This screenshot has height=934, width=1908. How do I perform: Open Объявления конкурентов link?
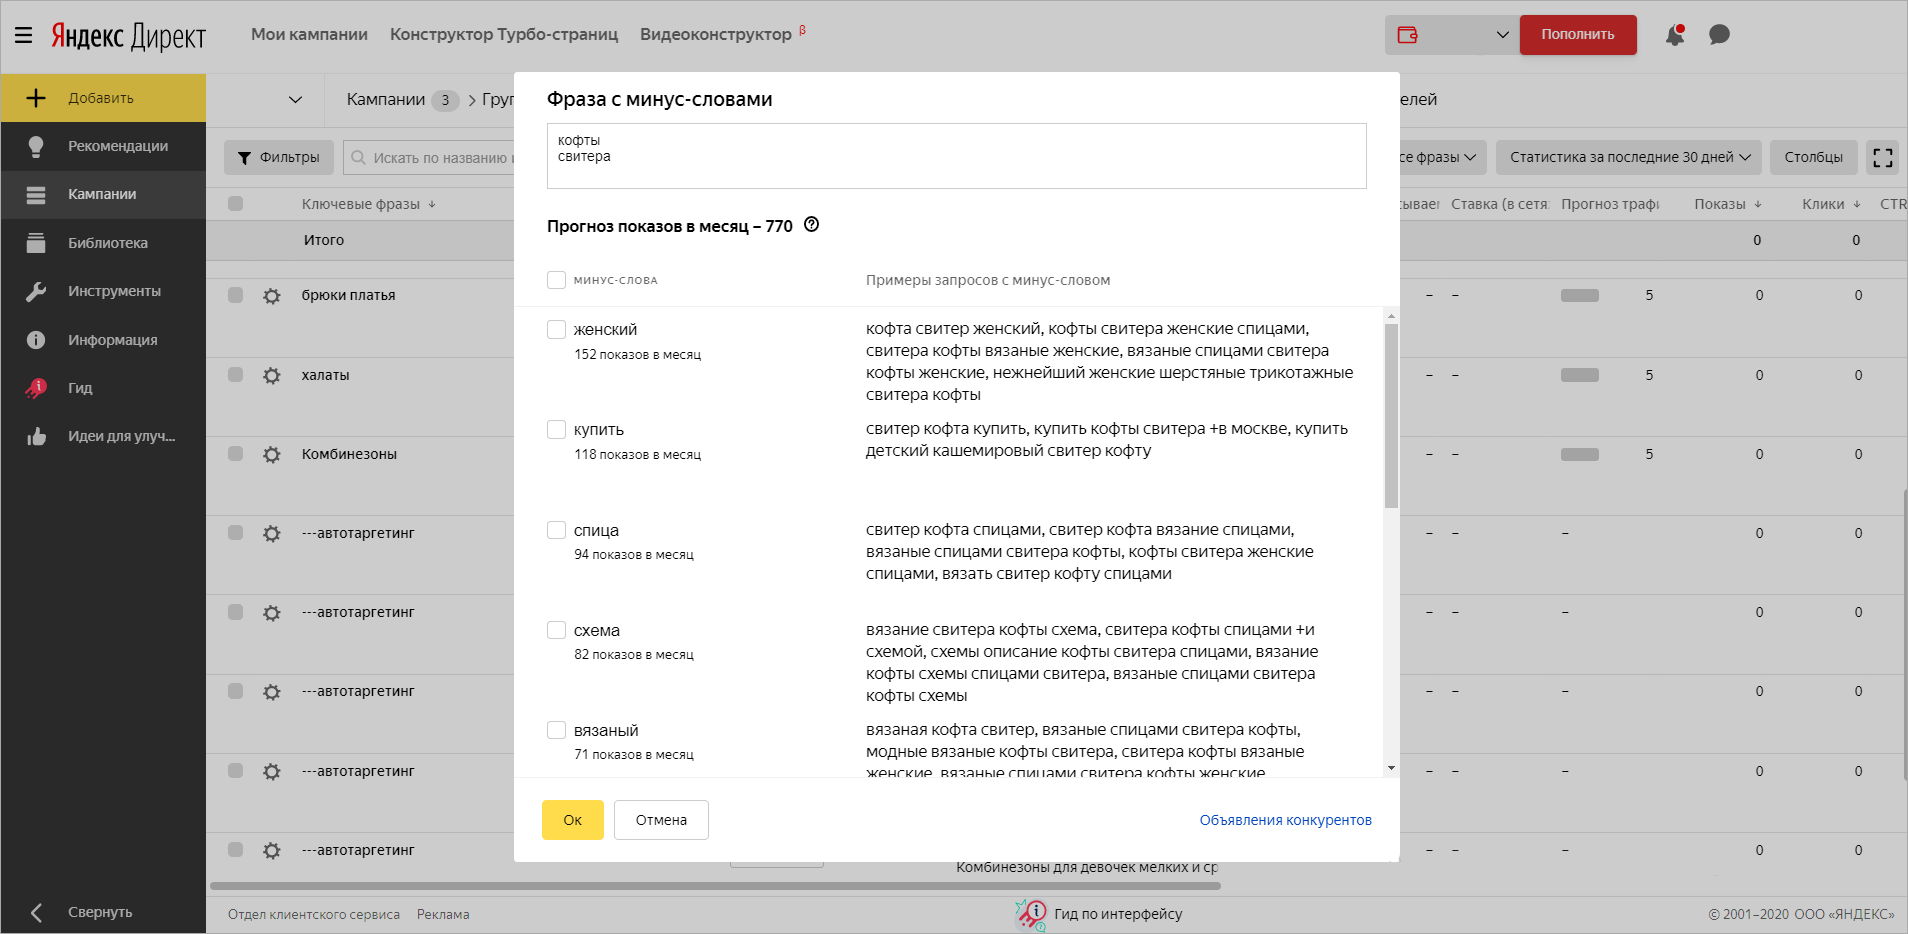click(1286, 820)
